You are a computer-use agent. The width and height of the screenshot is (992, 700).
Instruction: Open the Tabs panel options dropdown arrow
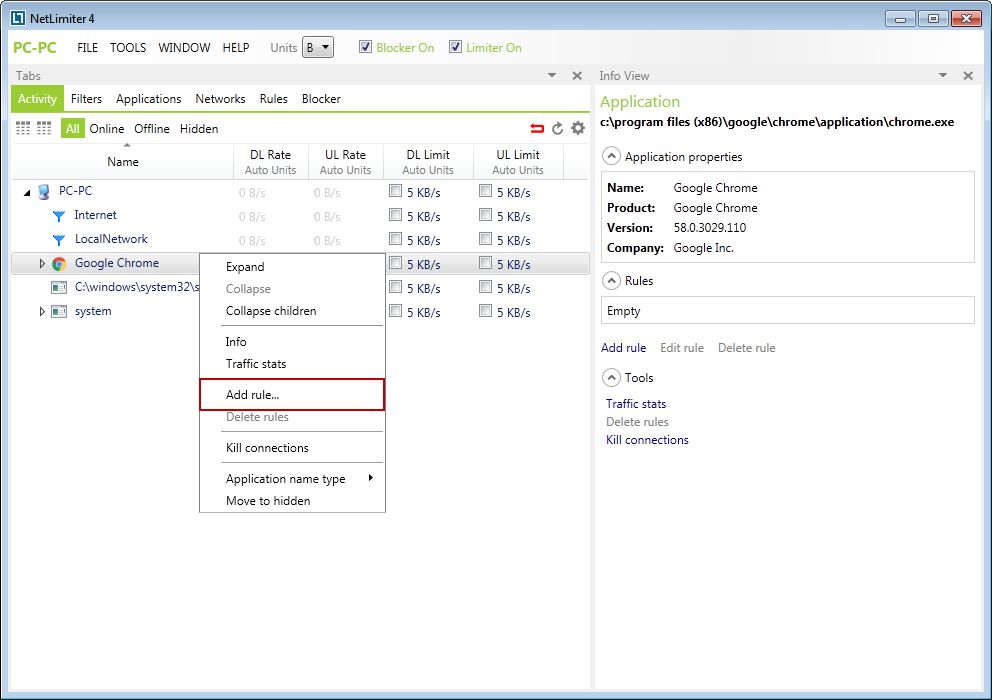[552, 75]
